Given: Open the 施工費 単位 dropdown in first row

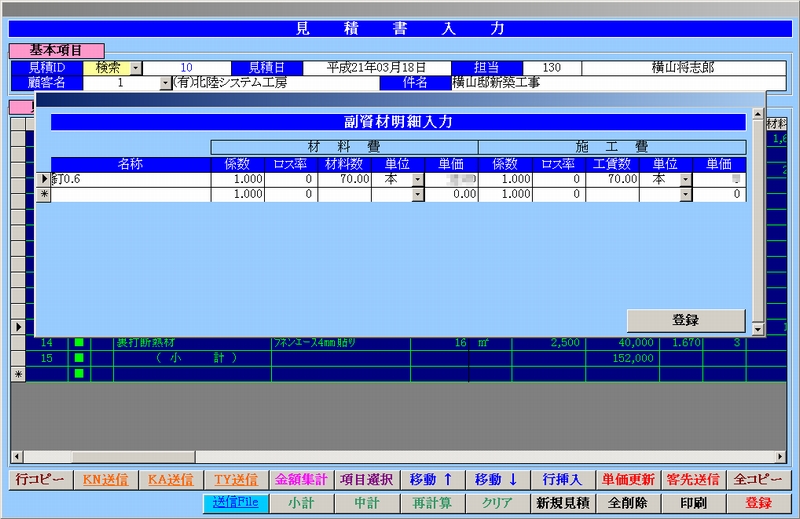Looking at the screenshot, I should point(686,180).
